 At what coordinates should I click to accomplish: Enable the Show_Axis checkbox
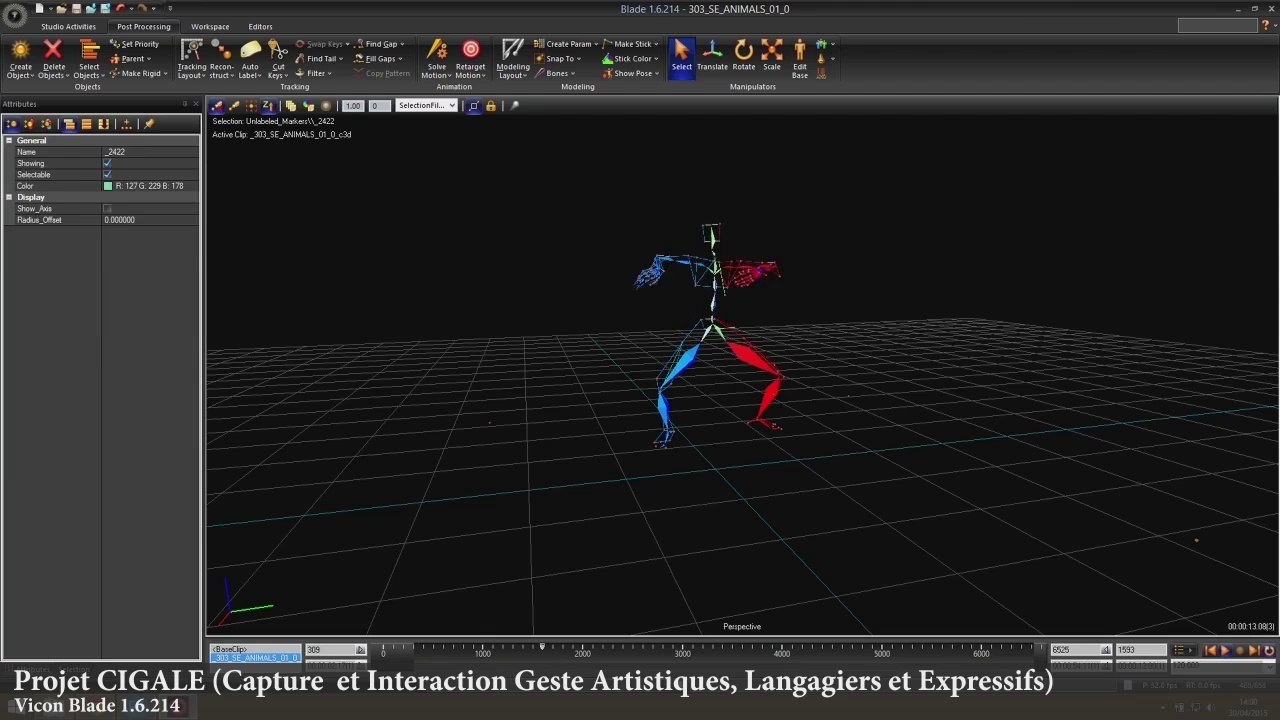[x=107, y=208]
